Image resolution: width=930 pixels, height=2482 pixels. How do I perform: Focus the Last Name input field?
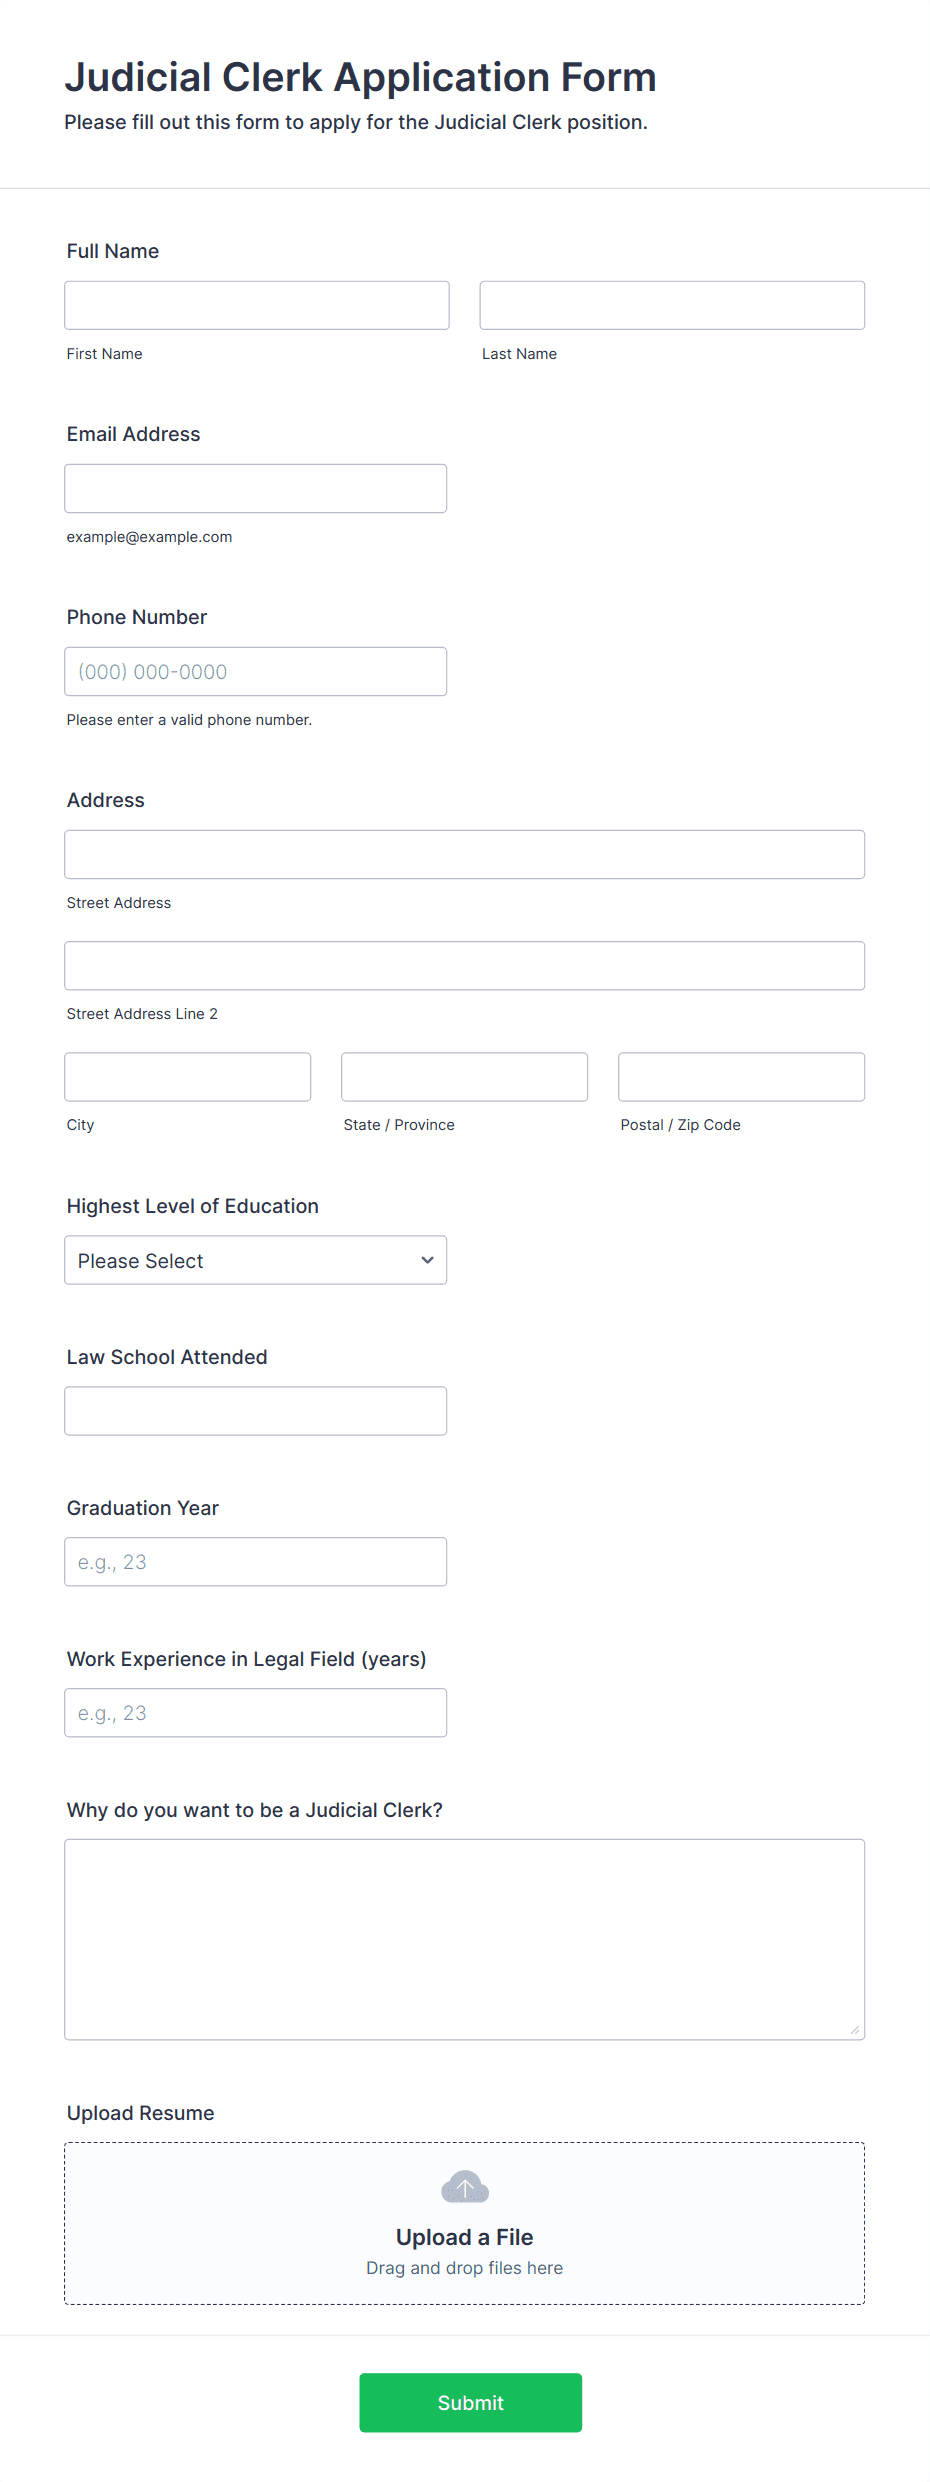click(x=672, y=305)
